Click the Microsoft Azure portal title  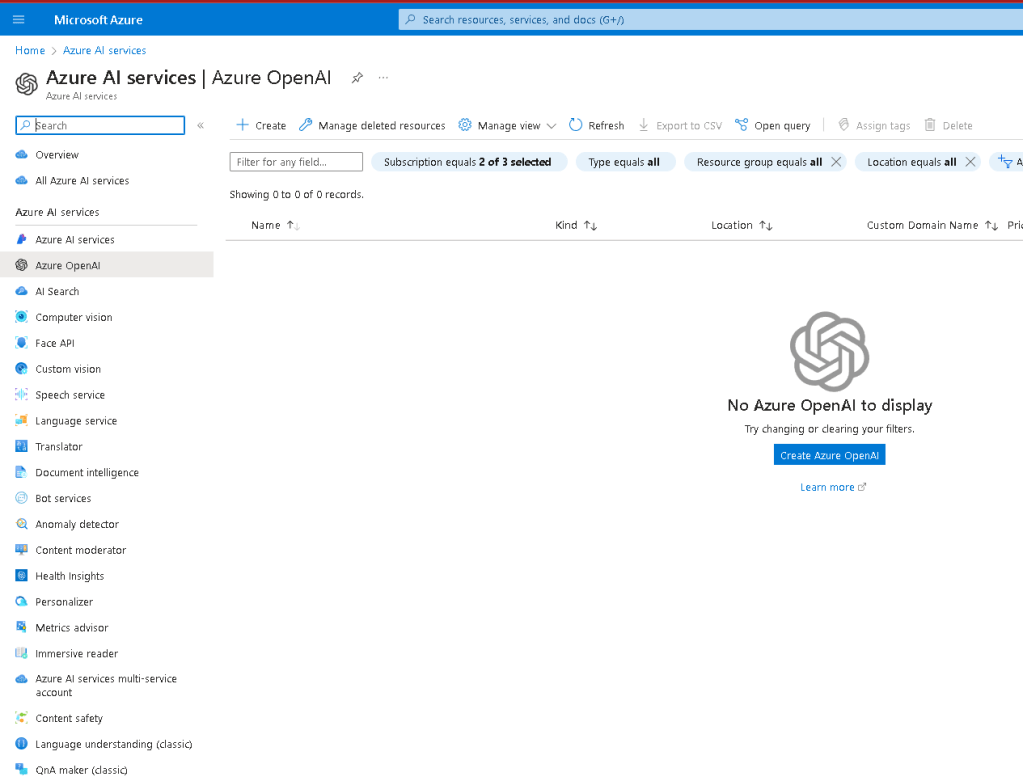click(x=99, y=20)
